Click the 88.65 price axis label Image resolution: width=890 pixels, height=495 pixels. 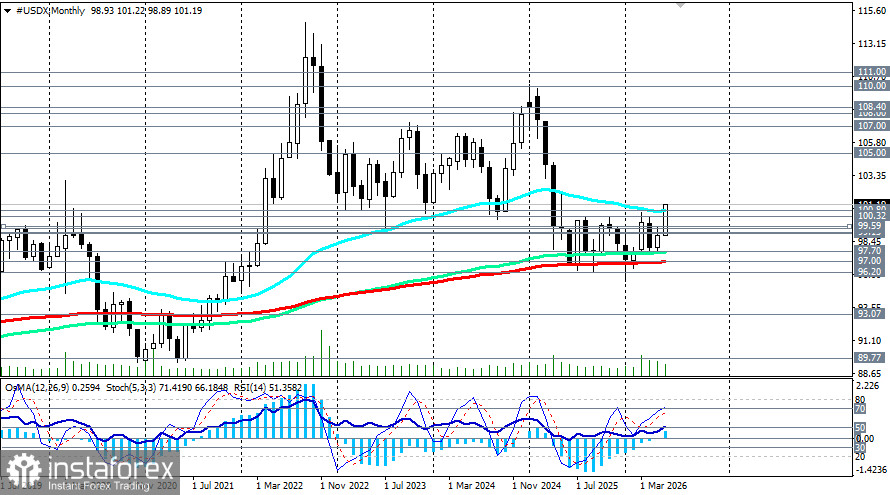871,374
